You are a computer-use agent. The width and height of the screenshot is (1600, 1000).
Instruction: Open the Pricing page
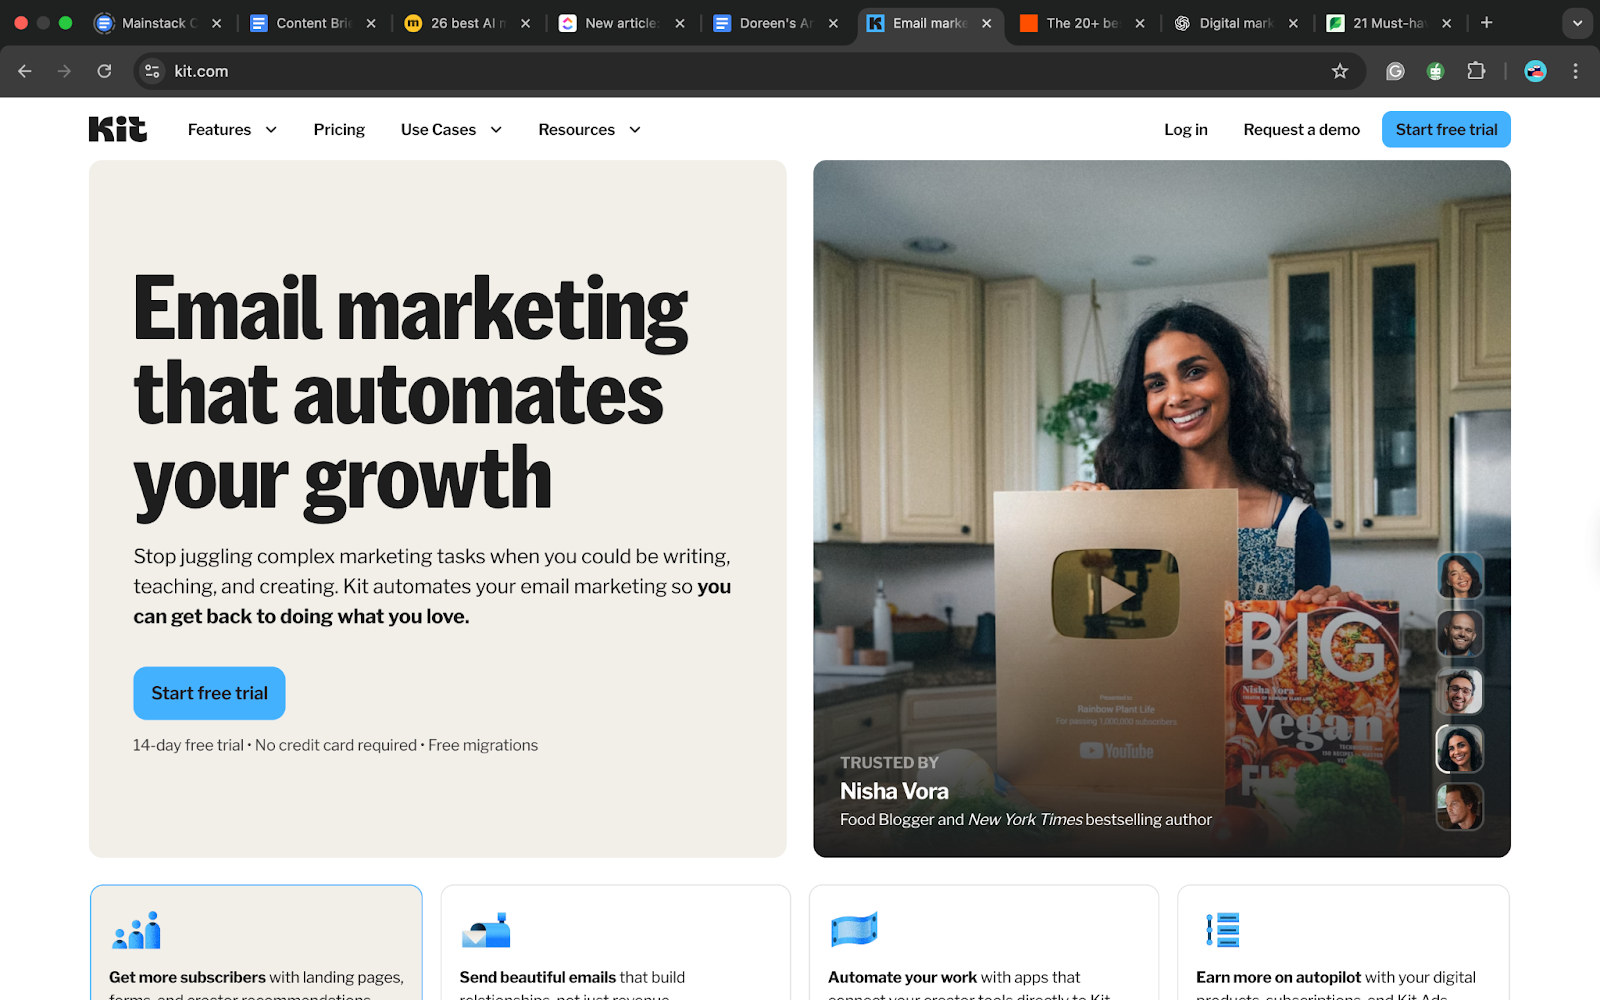point(339,129)
